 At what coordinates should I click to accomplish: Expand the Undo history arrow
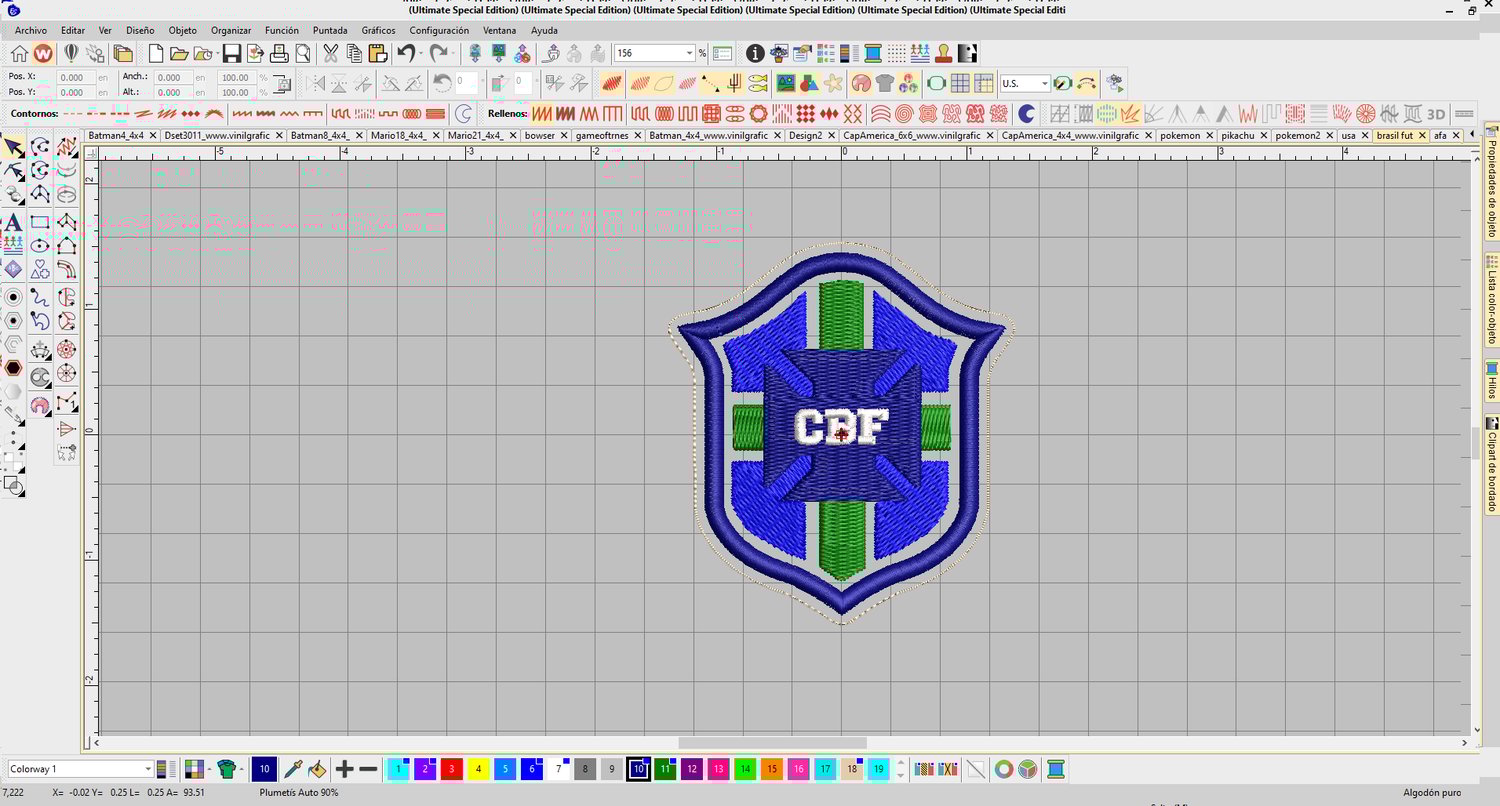tap(421, 53)
